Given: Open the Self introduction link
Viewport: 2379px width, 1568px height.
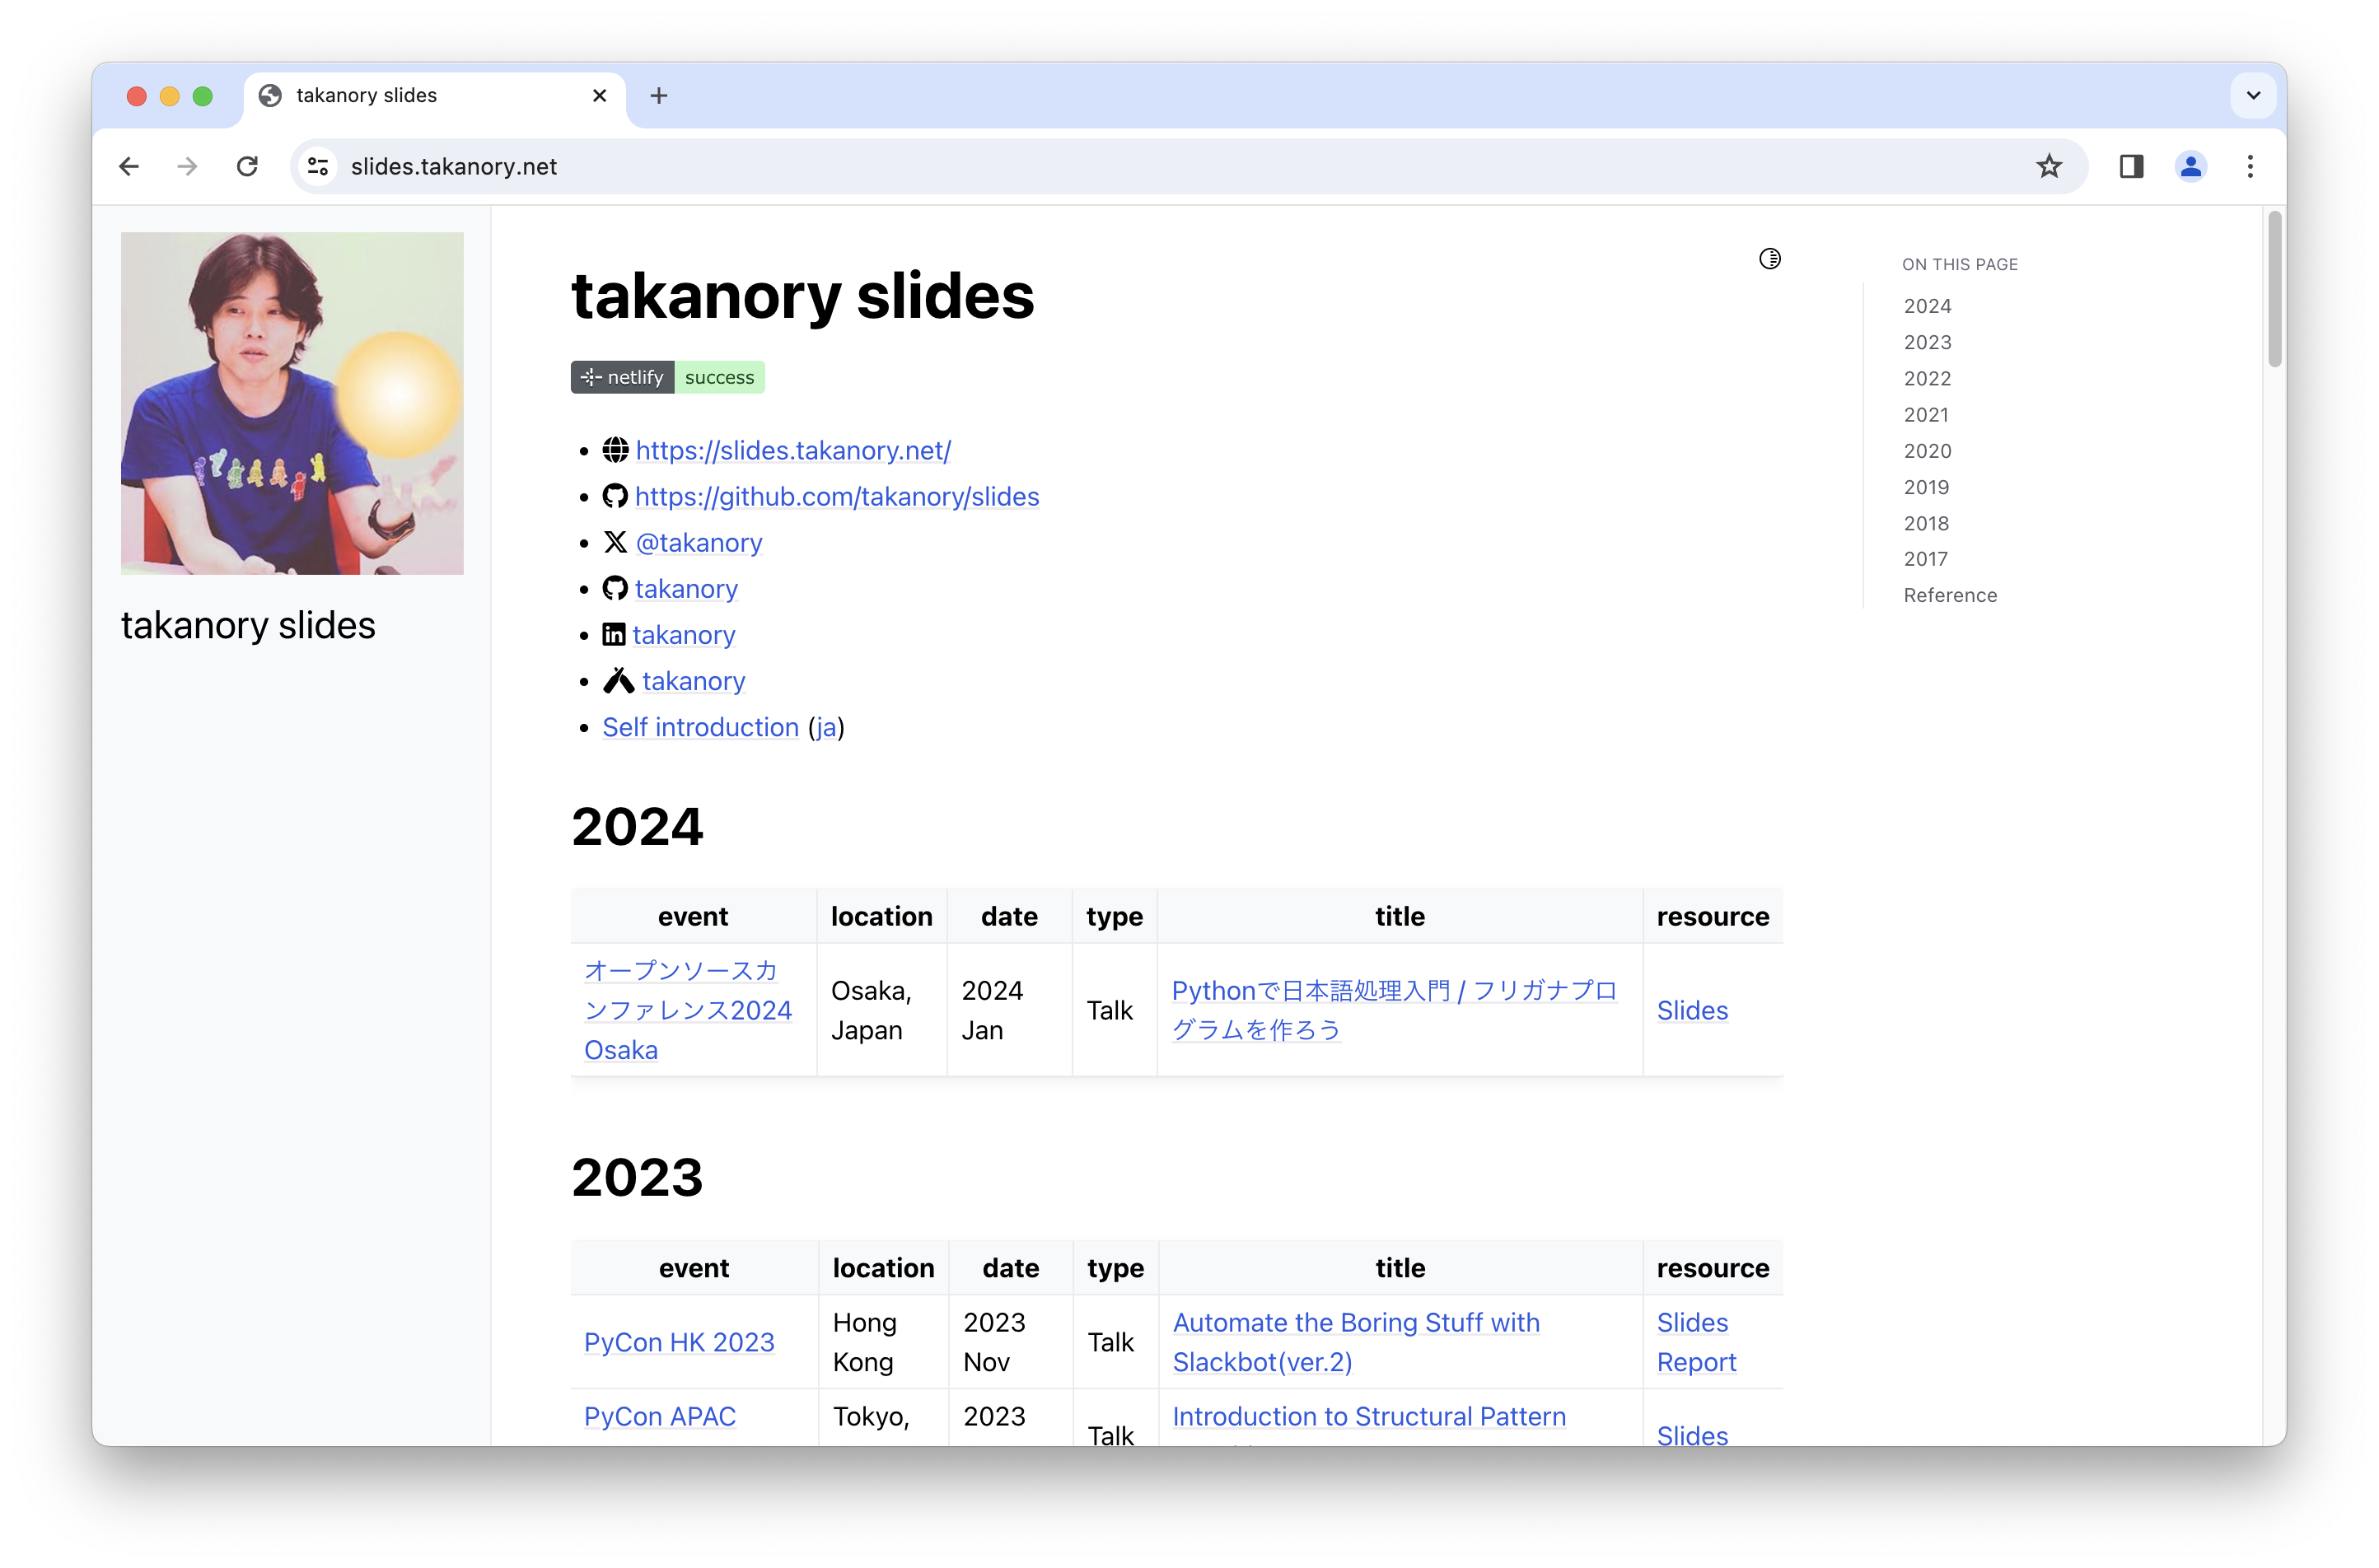Looking at the screenshot, I should [x=699, y=727].
